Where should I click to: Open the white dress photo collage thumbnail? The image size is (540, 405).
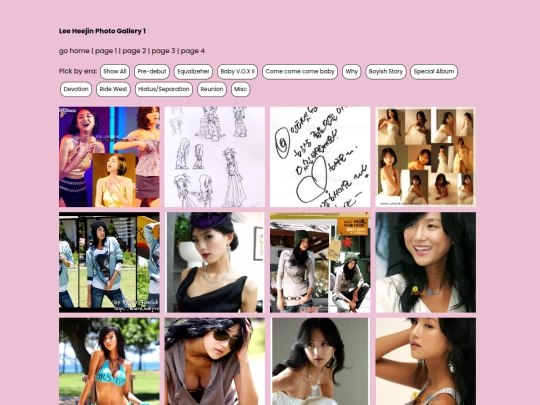[426, 157]
